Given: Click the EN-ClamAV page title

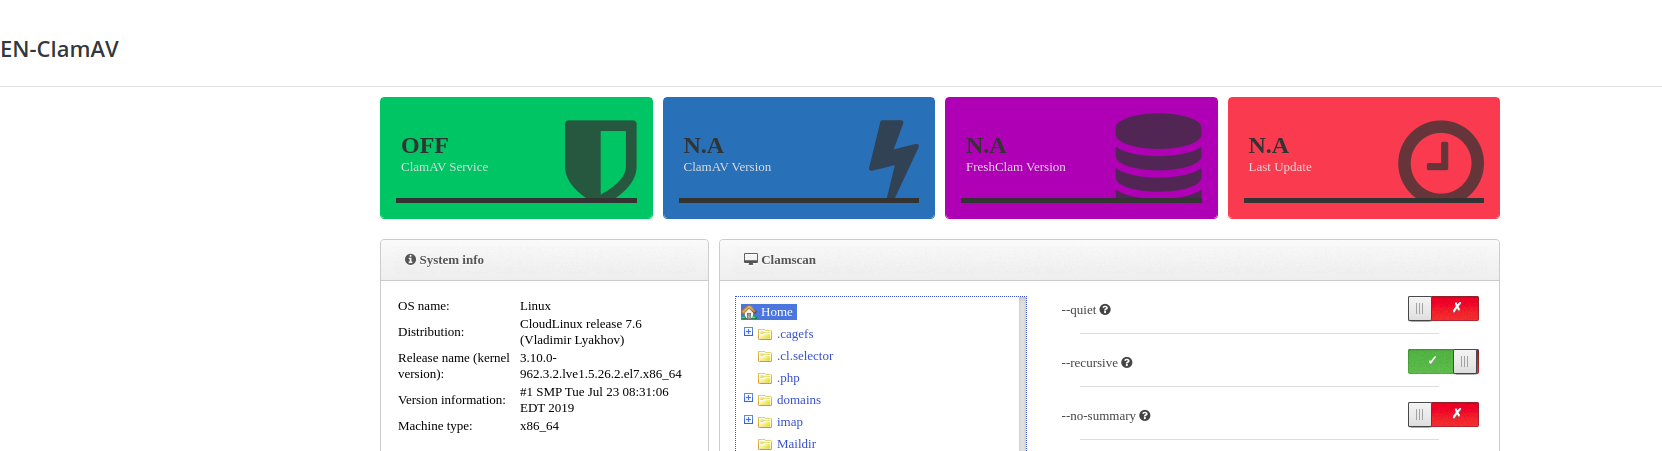Looking at the screenshot, I should point(60,49).
